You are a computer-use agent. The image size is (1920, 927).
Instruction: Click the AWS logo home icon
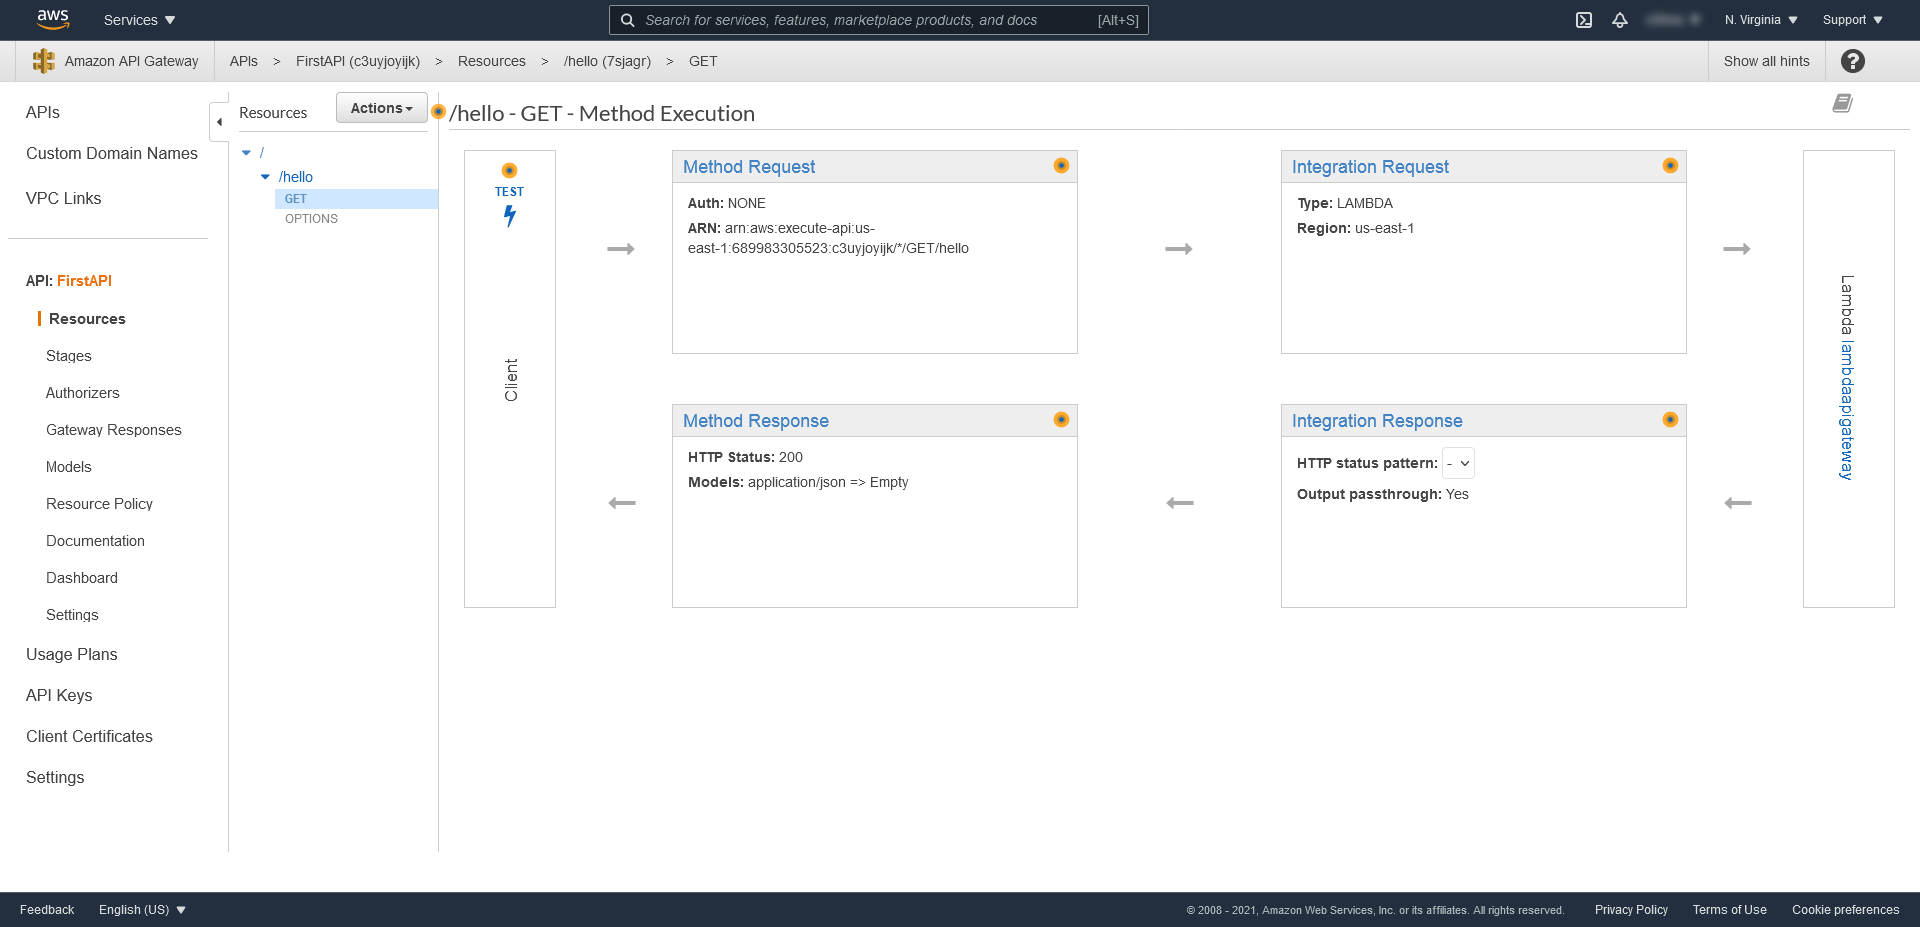(x=53, y=20)
